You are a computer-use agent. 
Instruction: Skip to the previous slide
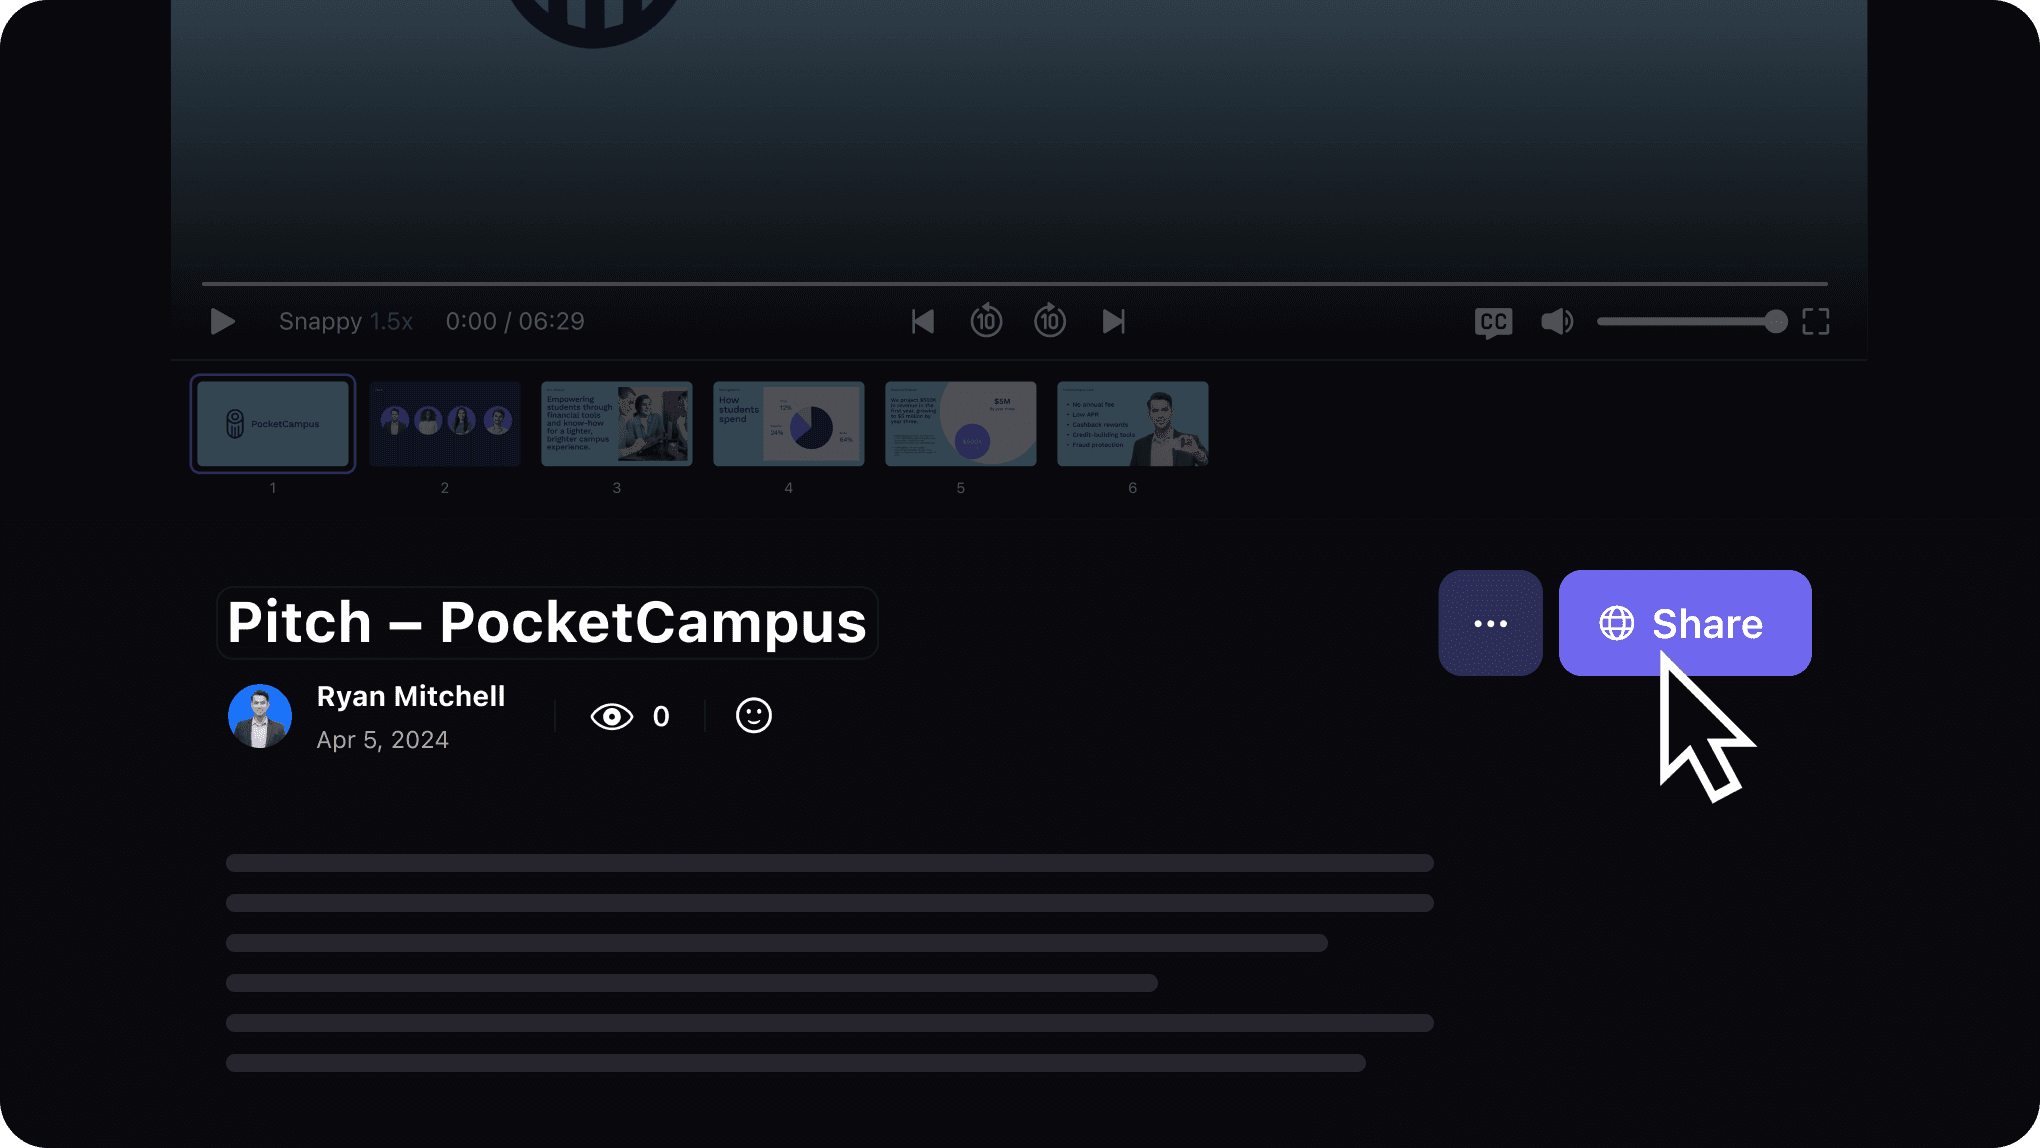pos(922,321)
